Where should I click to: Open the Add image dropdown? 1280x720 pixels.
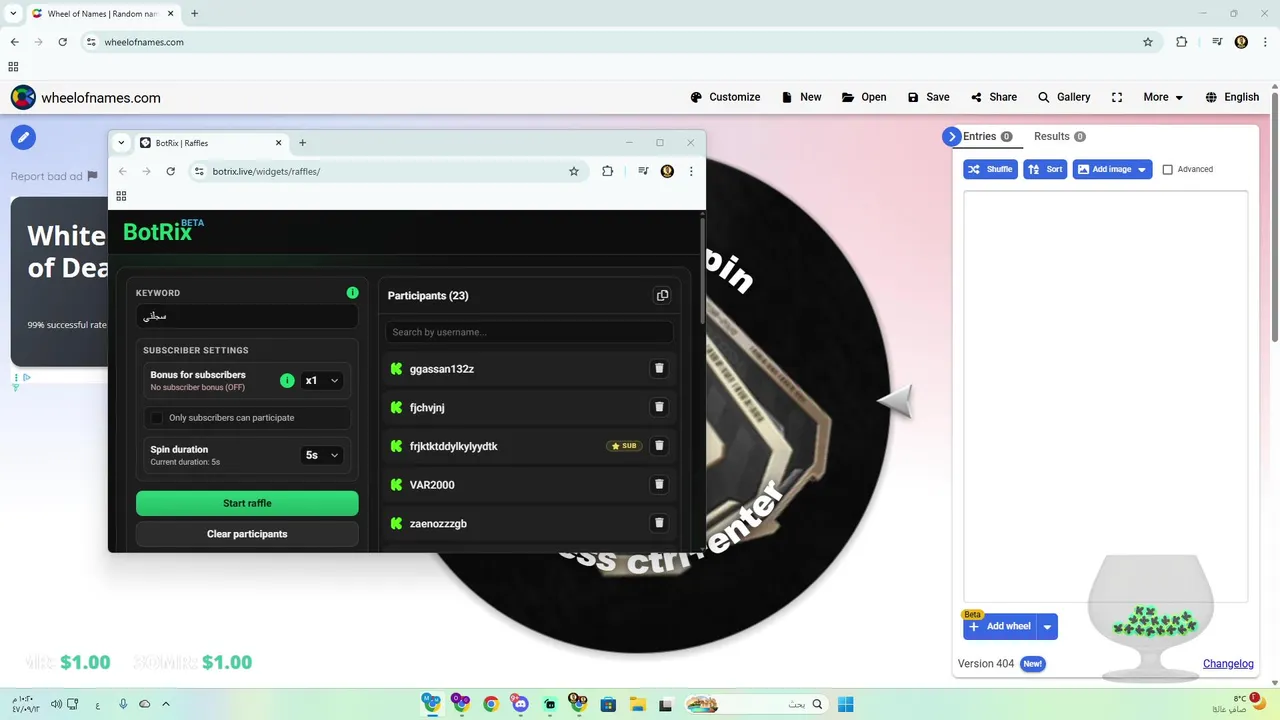[x=1112, y=169]
